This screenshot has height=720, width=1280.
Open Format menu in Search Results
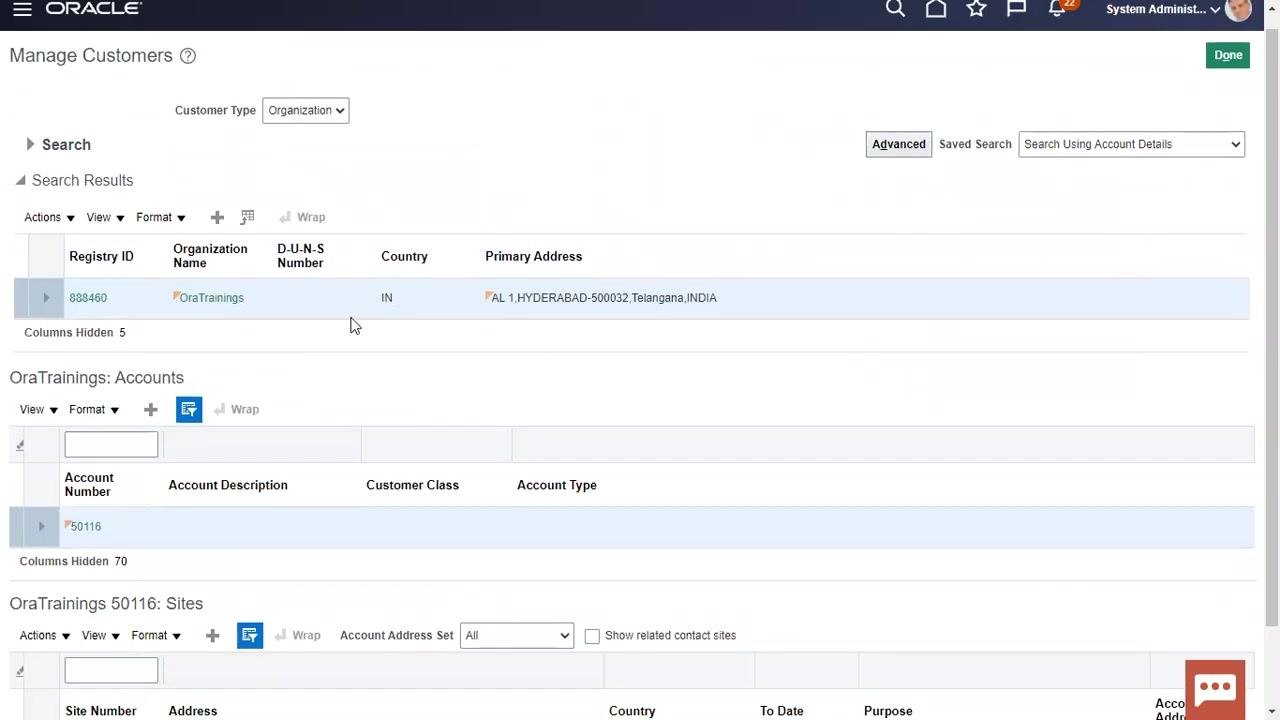[160, 217]
